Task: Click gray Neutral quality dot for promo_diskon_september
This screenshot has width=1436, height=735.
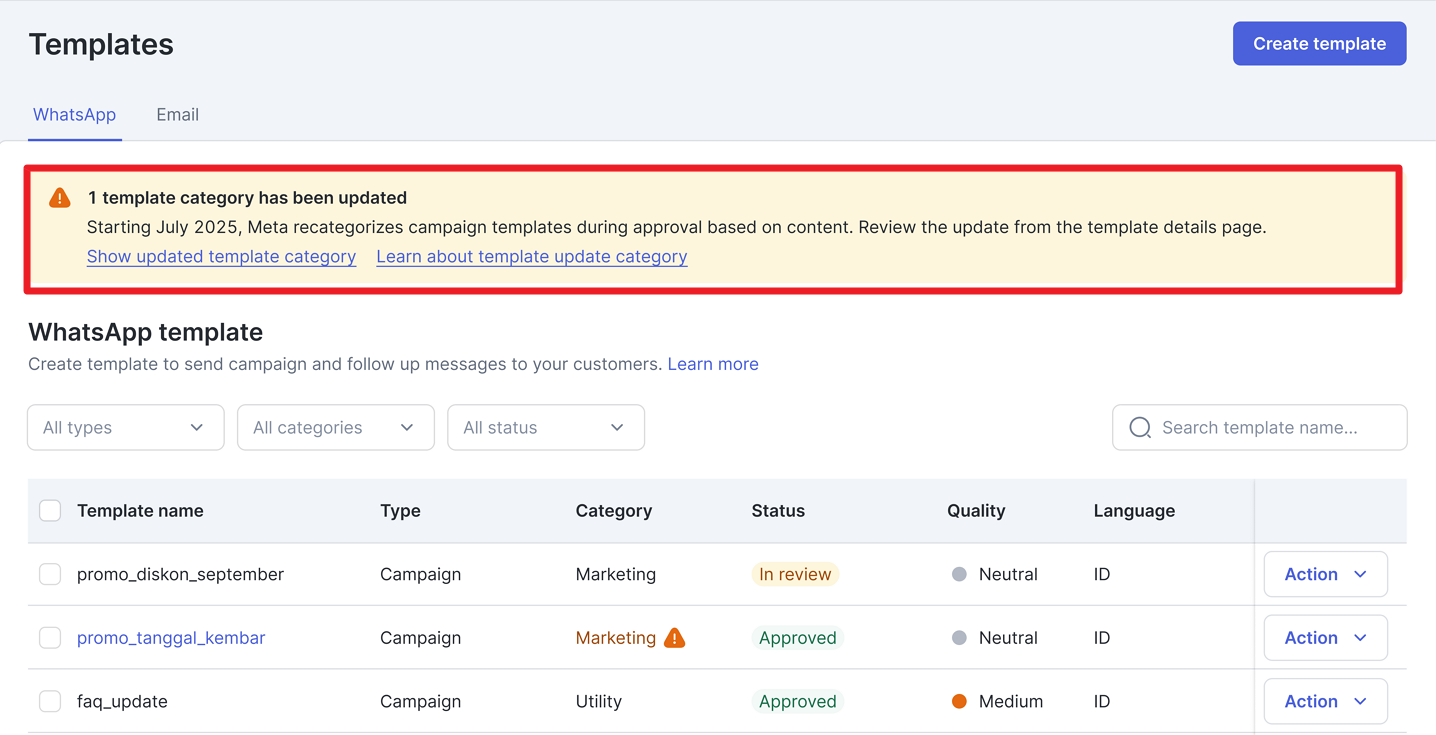Action: pos(959,575)
